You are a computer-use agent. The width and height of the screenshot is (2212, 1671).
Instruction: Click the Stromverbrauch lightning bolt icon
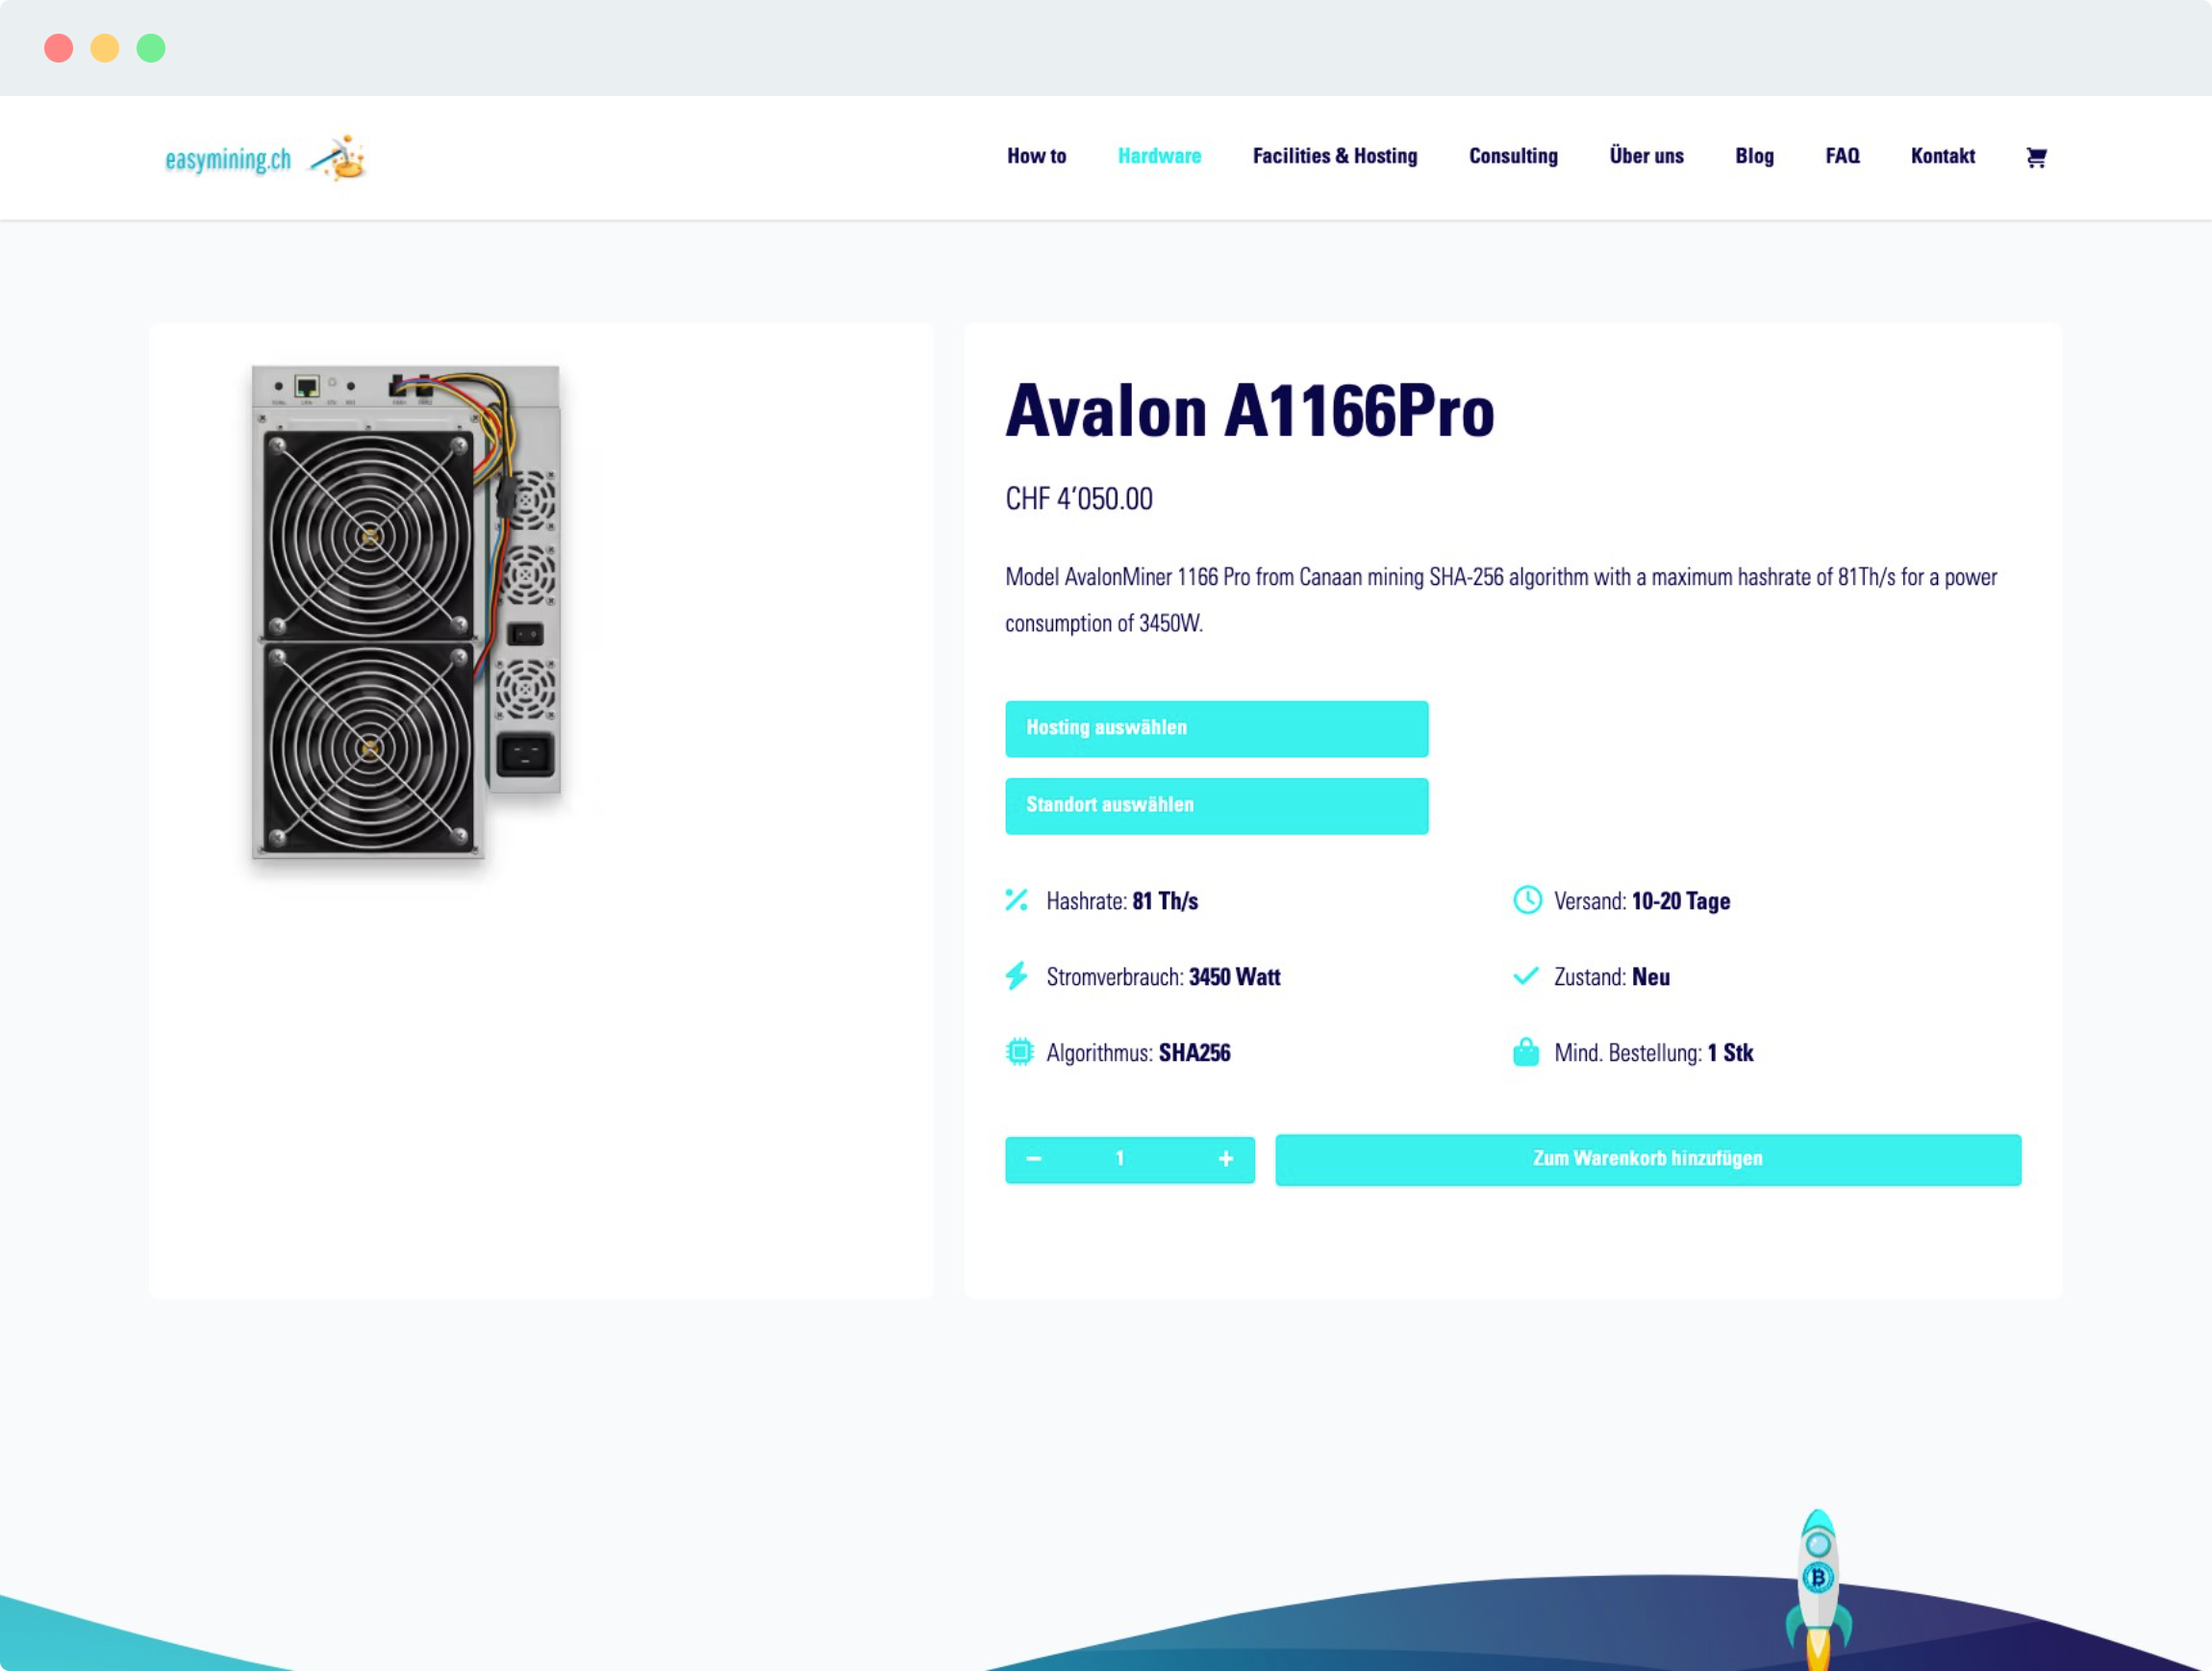point(1017,976)
